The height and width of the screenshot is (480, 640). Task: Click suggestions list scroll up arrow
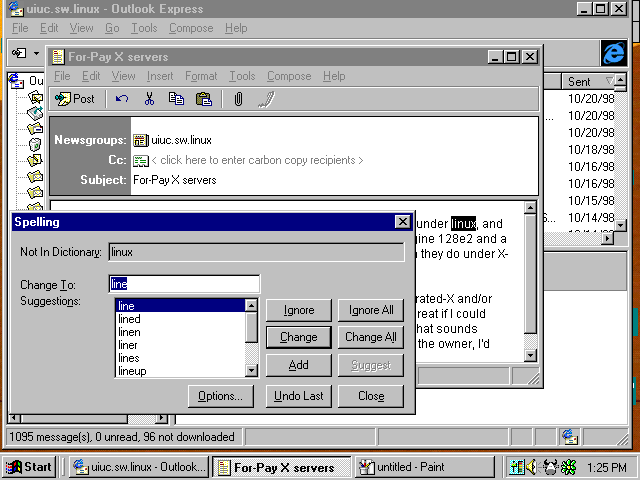pos(251,305)
